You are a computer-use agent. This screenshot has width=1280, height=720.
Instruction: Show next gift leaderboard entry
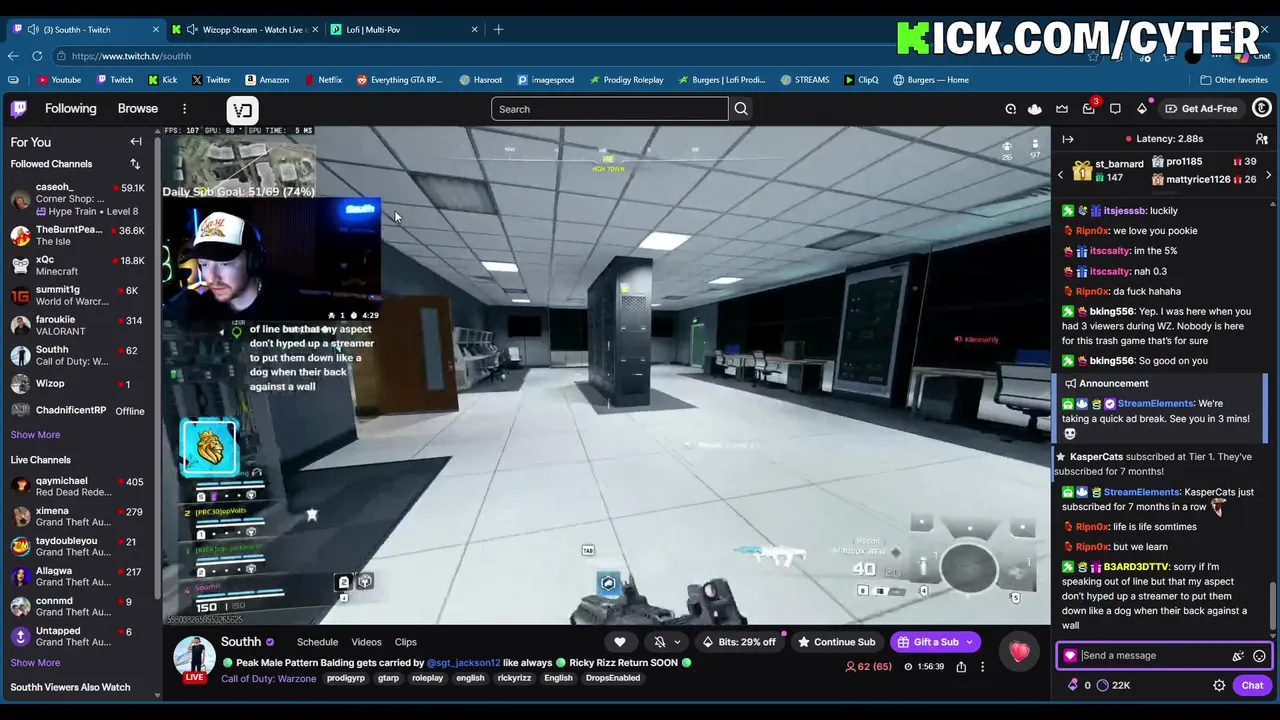1268,175
